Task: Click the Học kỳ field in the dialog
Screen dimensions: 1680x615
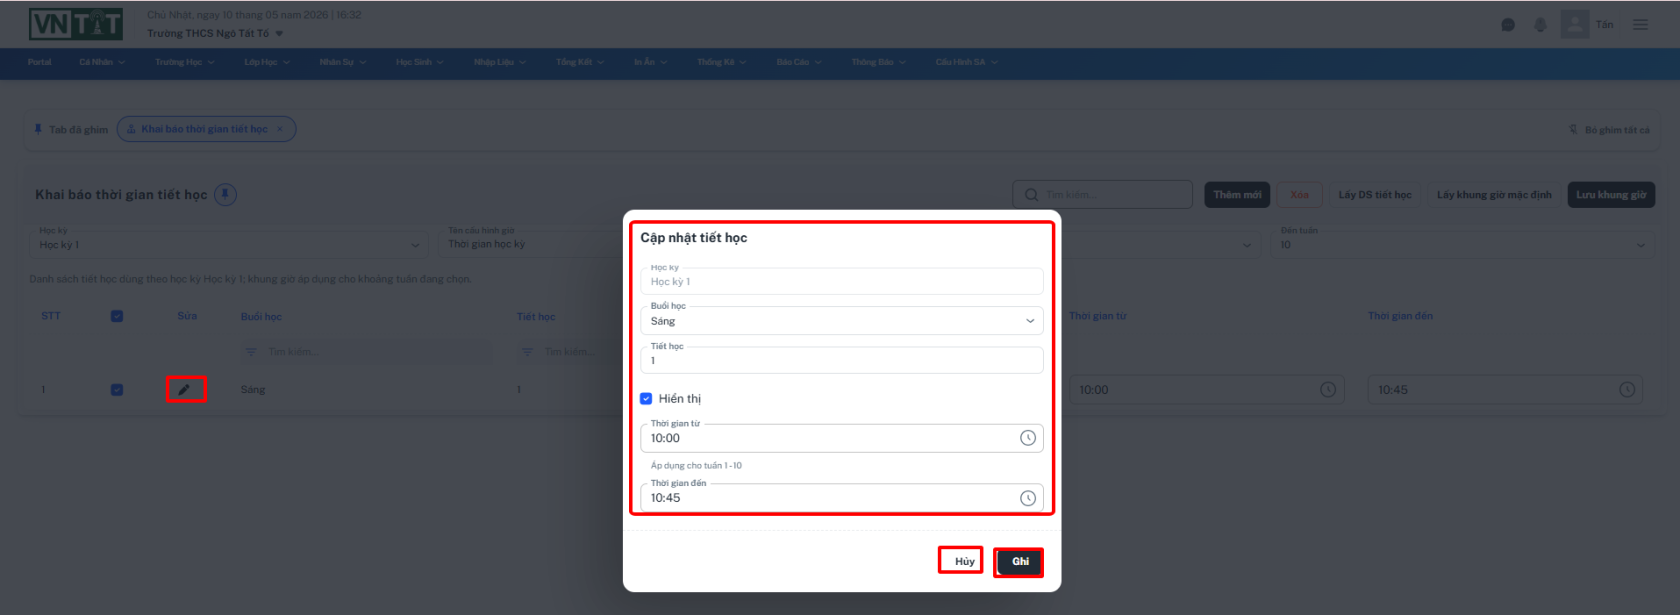Action: click(841, 281)
